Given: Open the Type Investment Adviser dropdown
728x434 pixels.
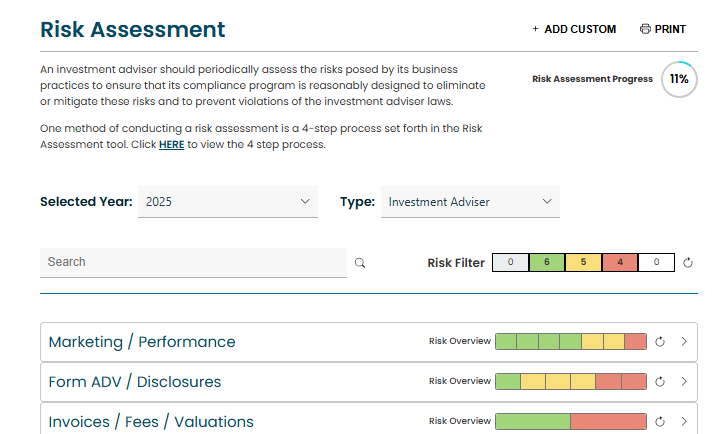Looking at the screenshot, I should (x=470, y=202).
